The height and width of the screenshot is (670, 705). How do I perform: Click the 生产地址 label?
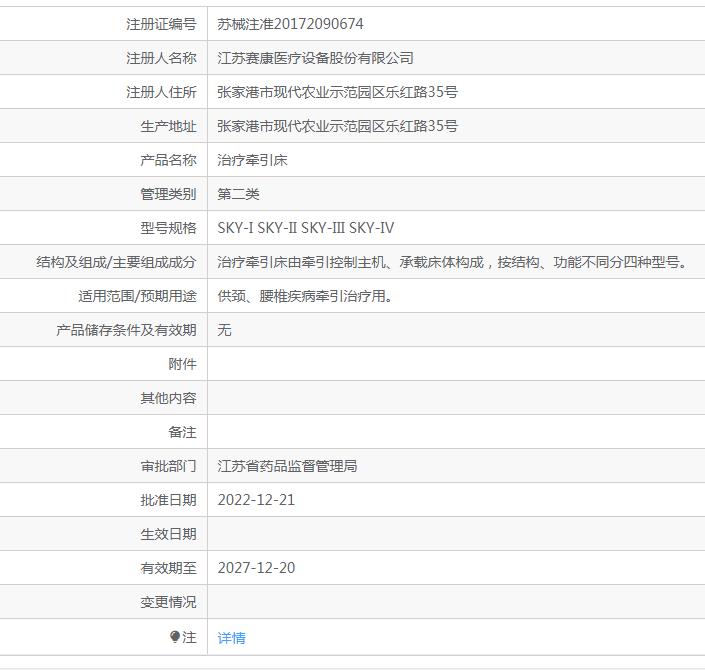(169, 126)
